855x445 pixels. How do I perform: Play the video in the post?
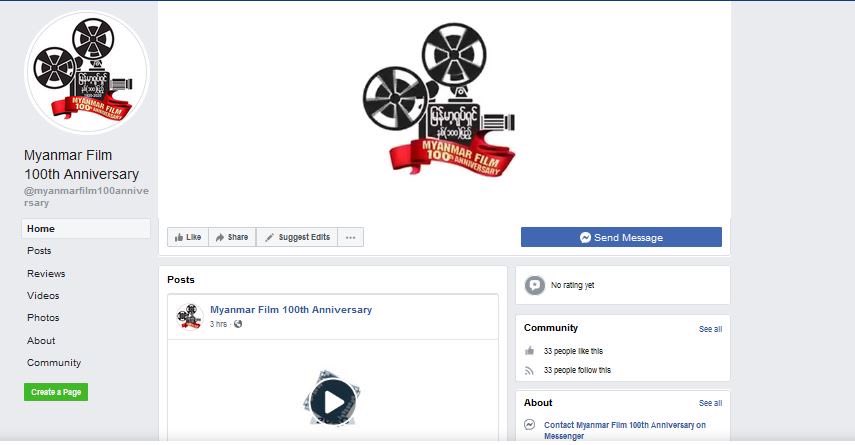pos(332,402)
